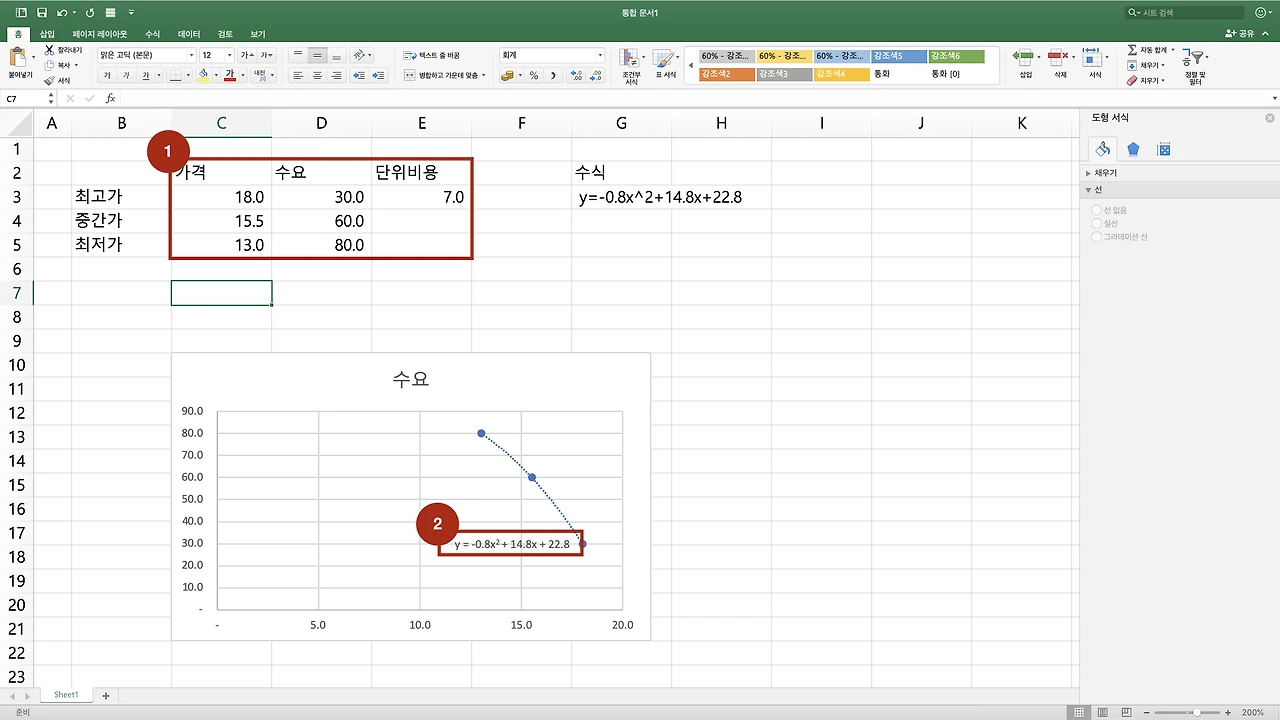The height and width of the screenshot is (720, 1280).
Task: Click the Cut (잘라내기) scissors icon
Action: tap(50, 49)
